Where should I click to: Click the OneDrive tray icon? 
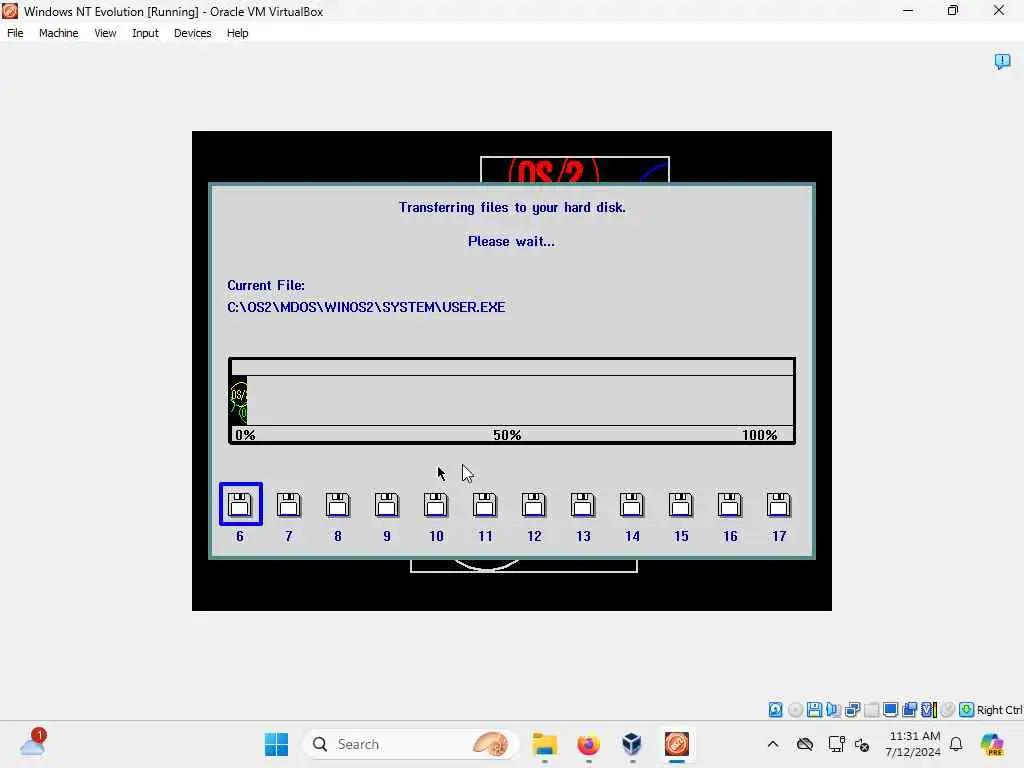[805, 744]
